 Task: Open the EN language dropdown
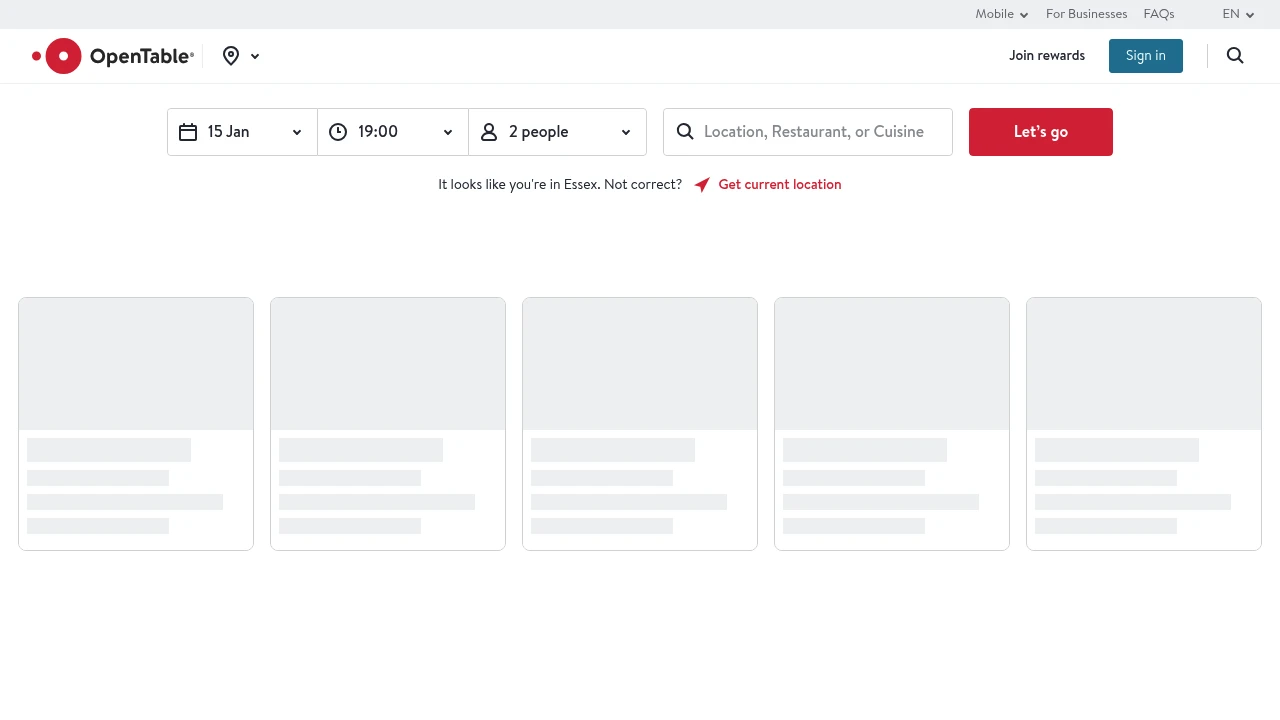(1238, 14)
